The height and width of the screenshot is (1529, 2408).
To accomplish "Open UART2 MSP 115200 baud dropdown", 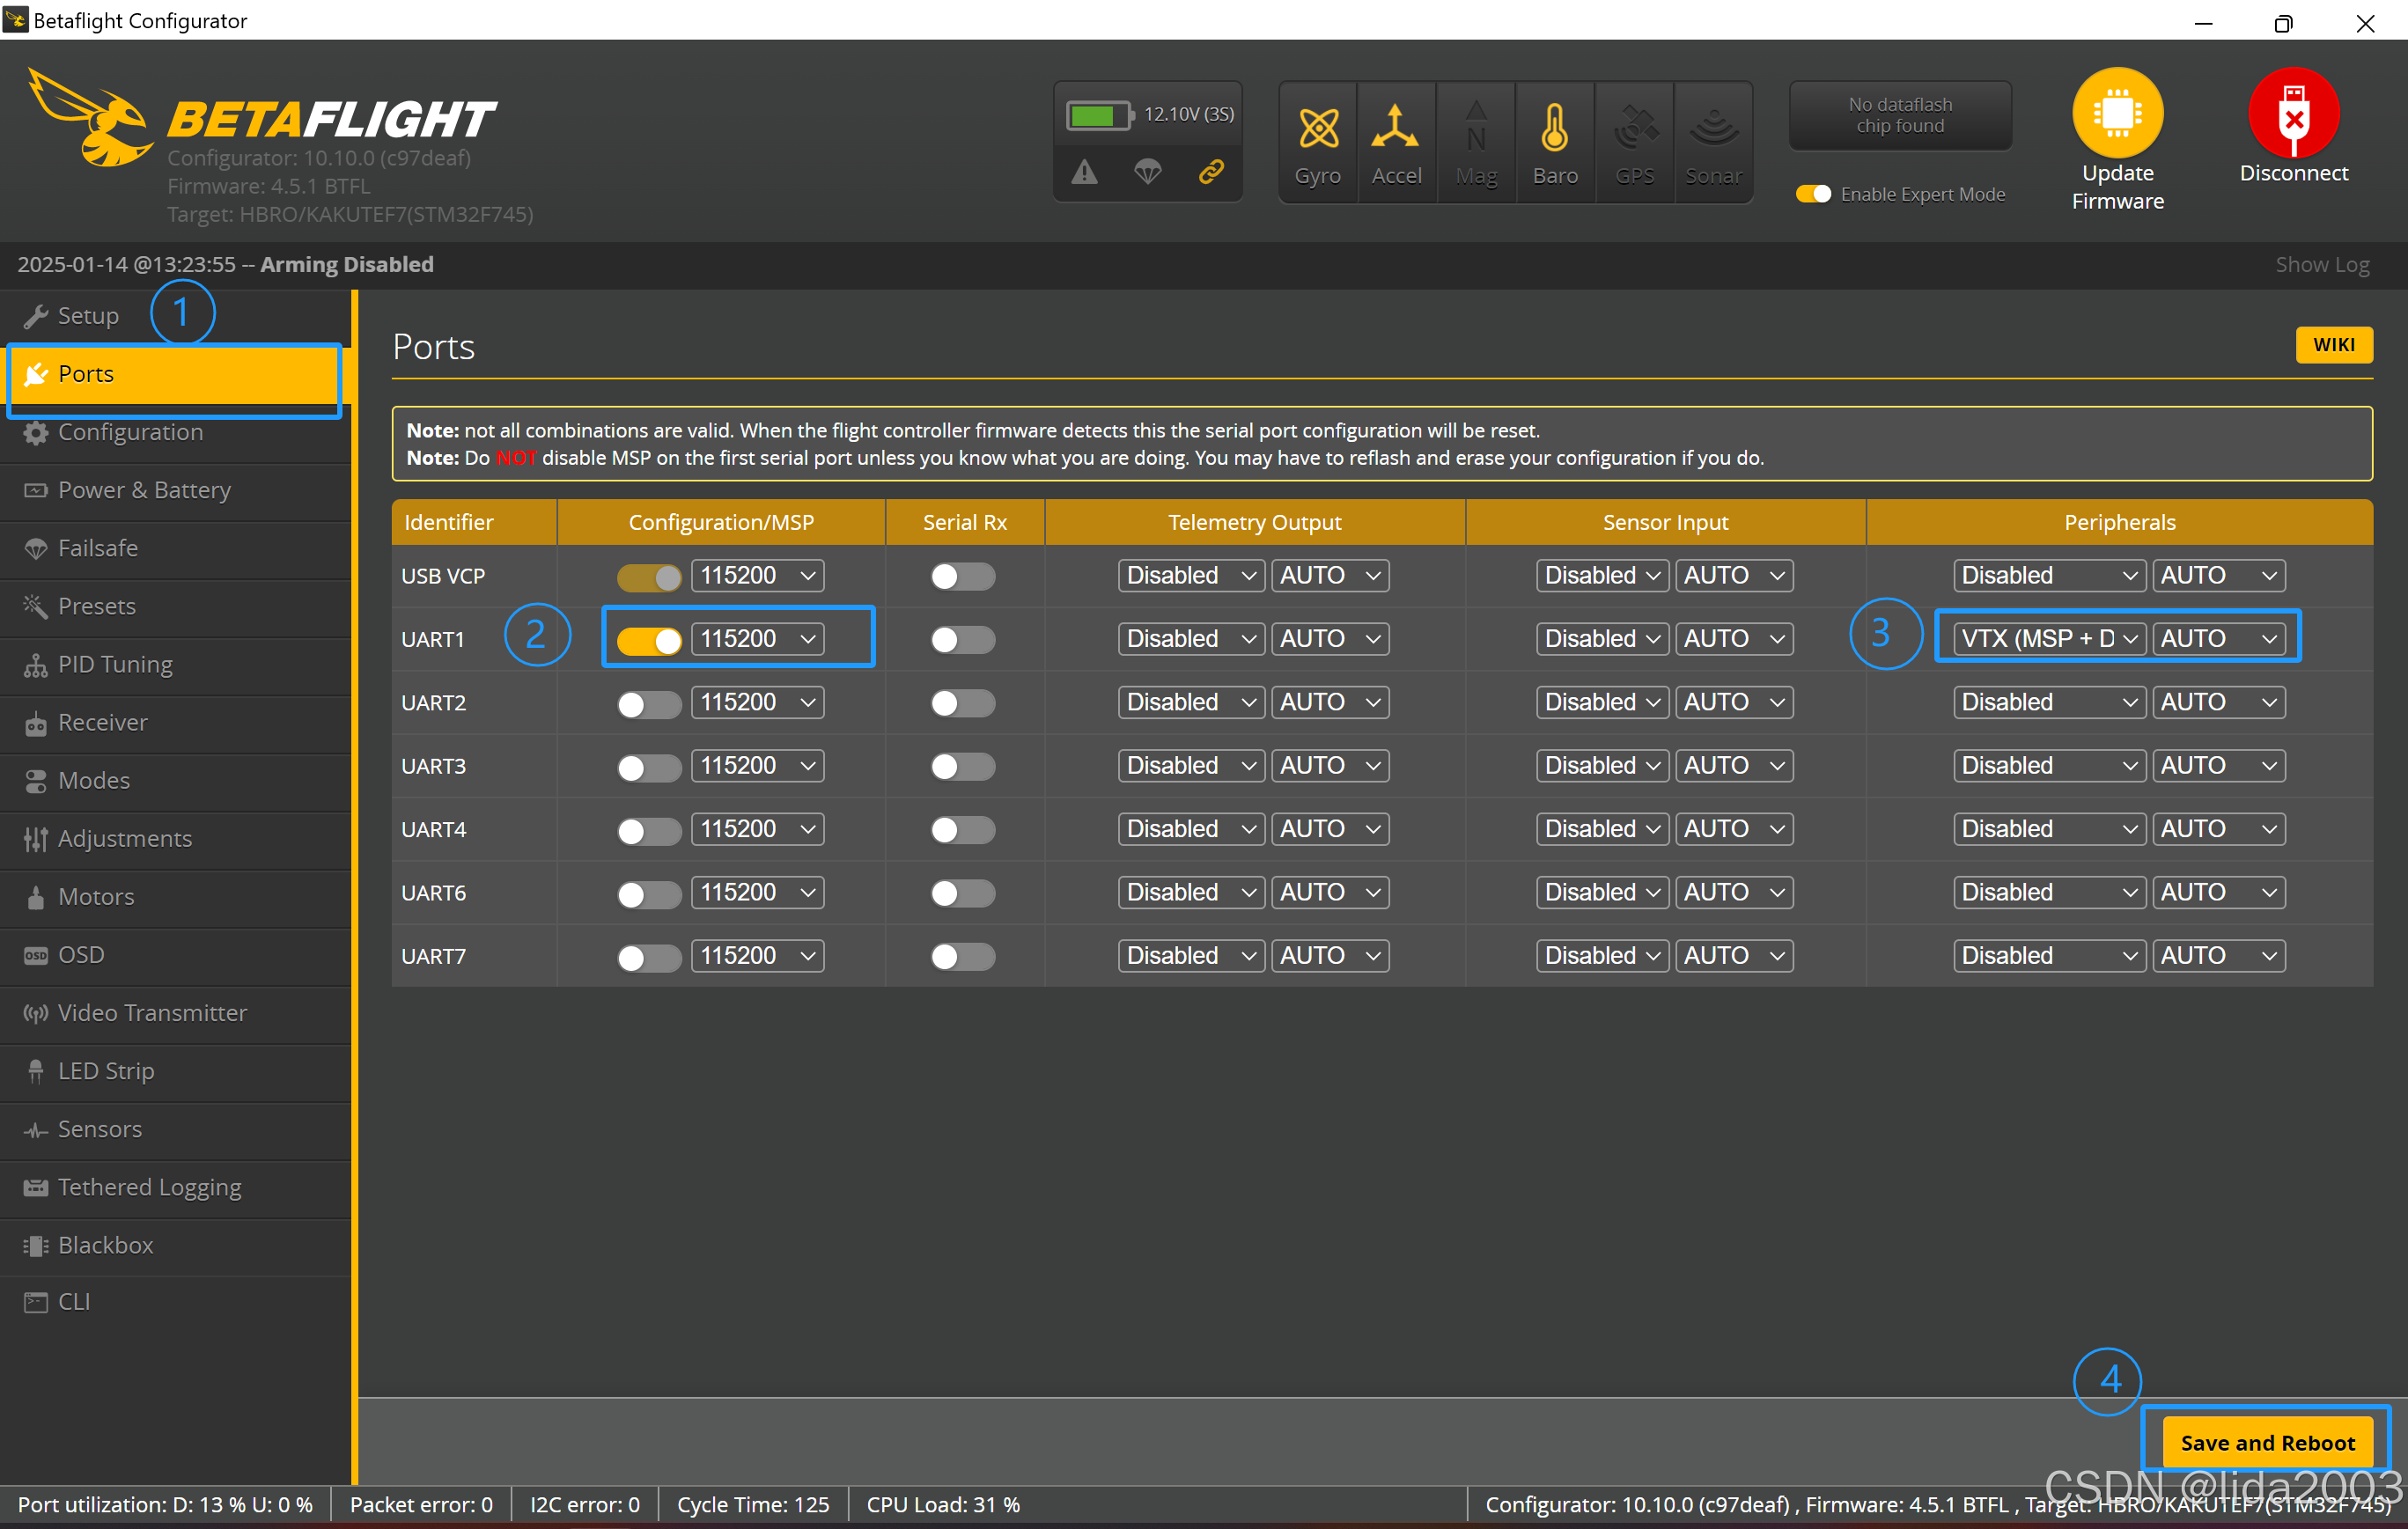I will coord(757,703).
